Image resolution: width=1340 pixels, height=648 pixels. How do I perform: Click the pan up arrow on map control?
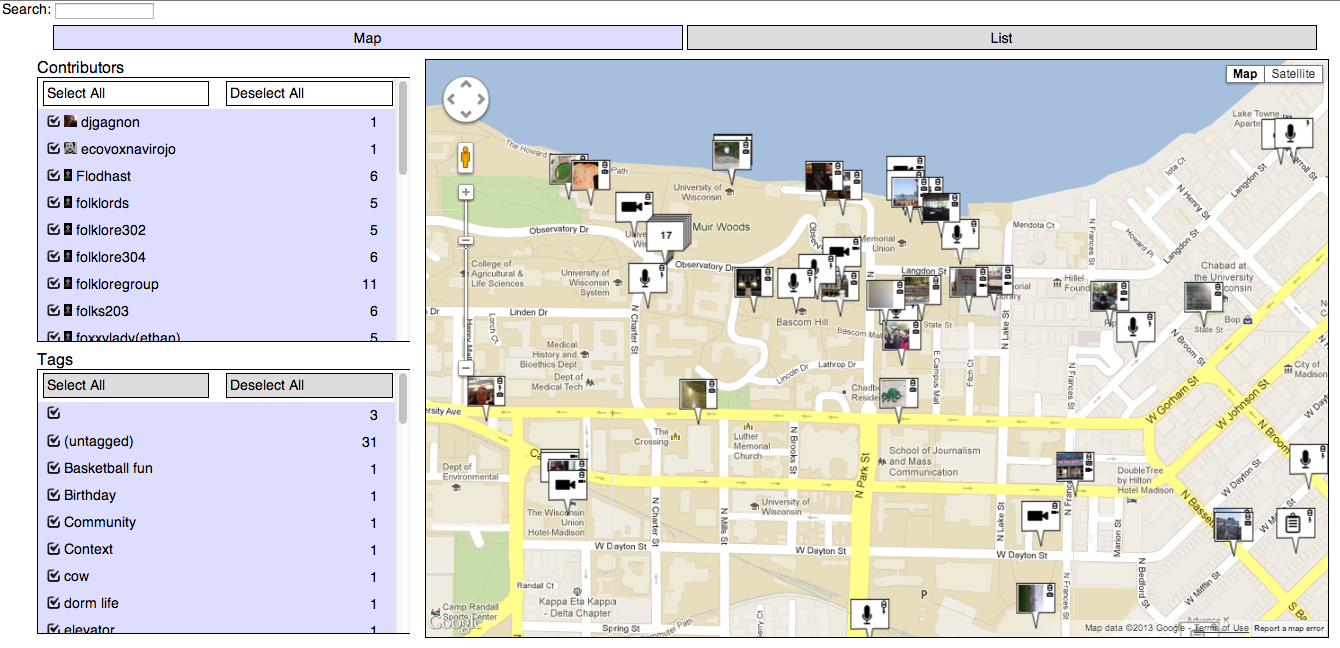click(x=465, y=84)
